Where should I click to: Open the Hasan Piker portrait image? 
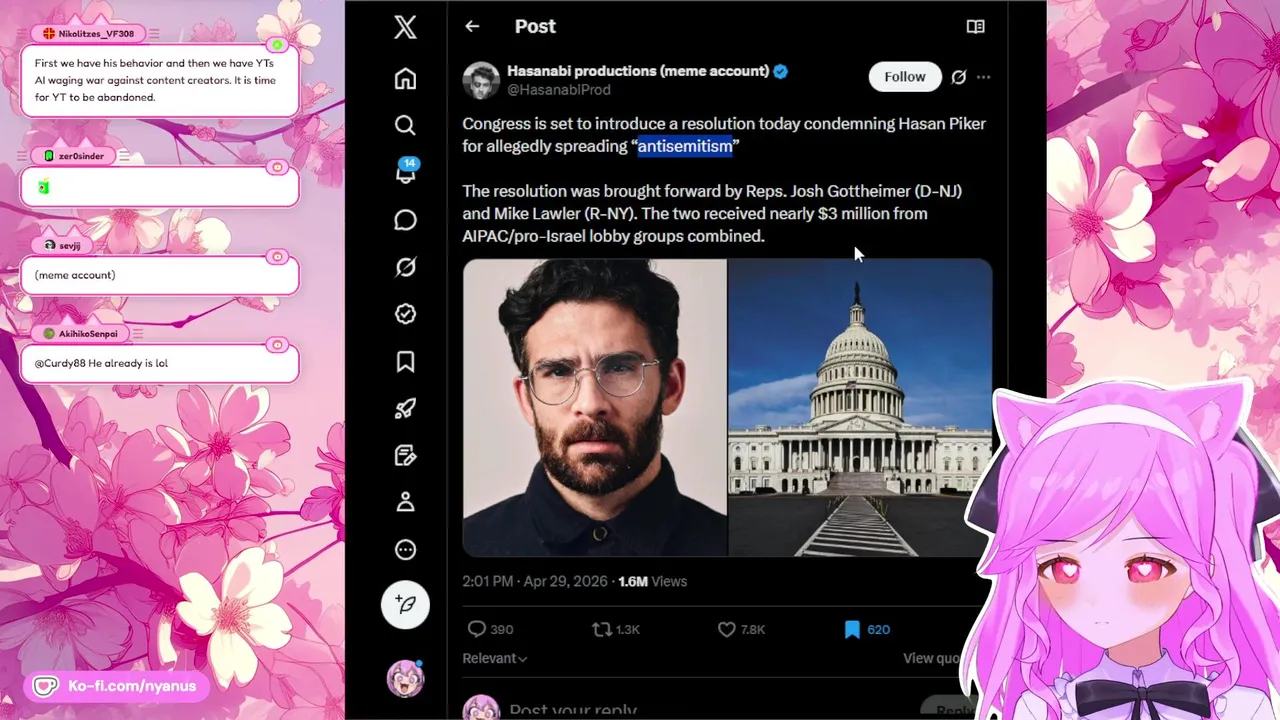594,407
